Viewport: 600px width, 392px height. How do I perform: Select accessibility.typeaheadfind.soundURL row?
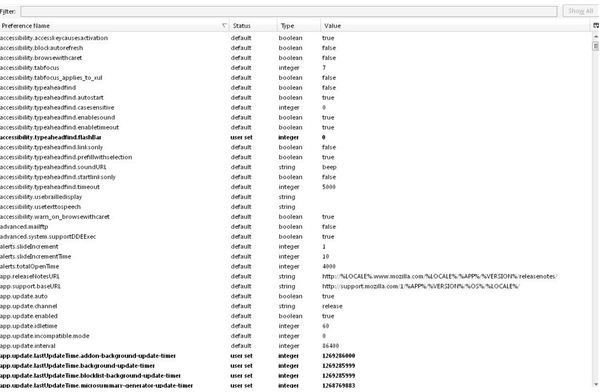point(296,167)
